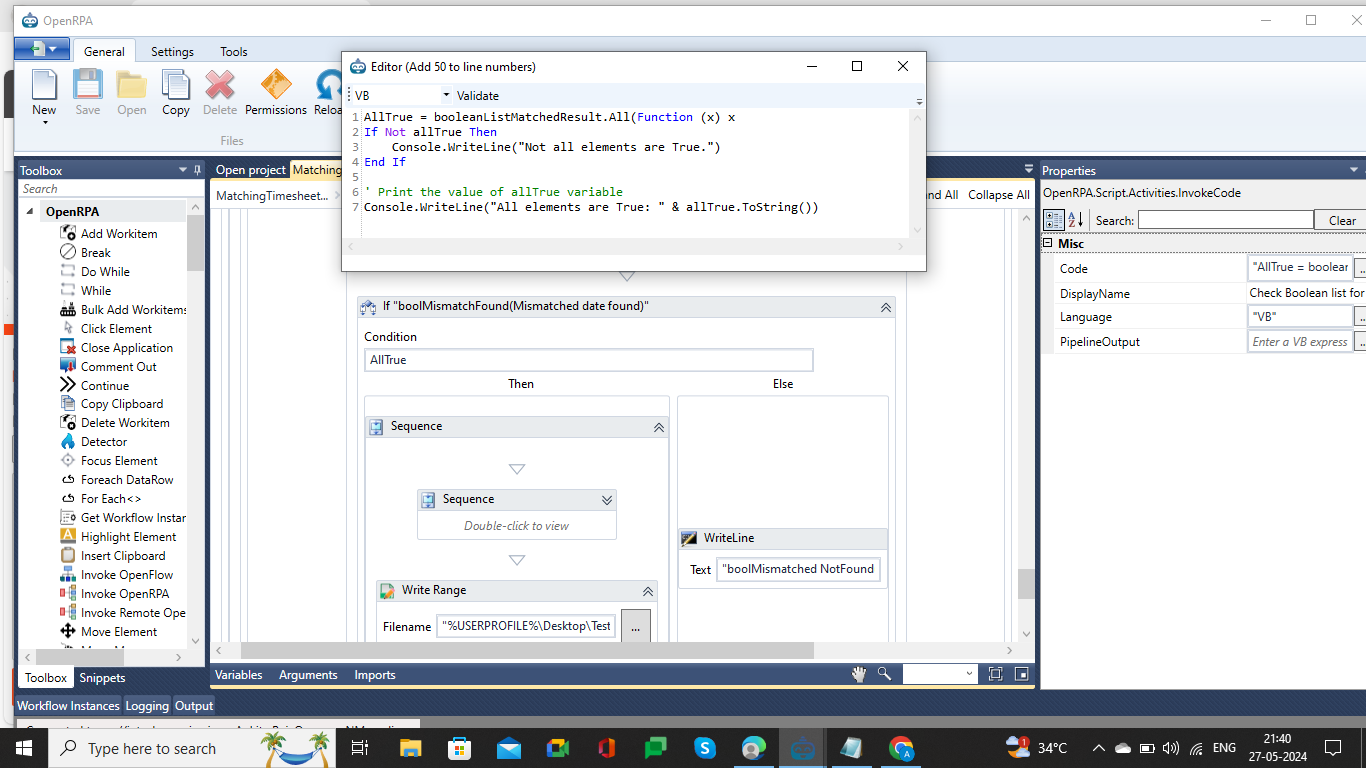Click the Clear button in Properties

coord(1342,220)
